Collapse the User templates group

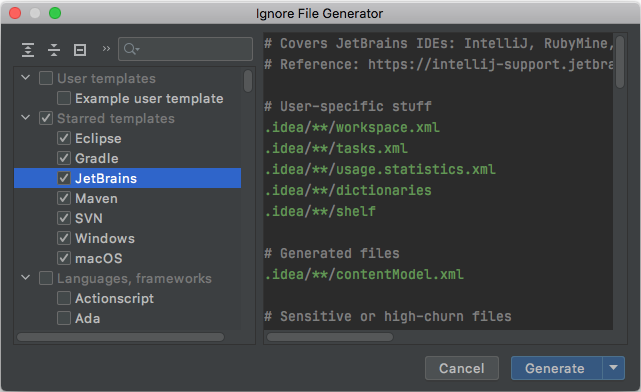click(x=25, y=77)
